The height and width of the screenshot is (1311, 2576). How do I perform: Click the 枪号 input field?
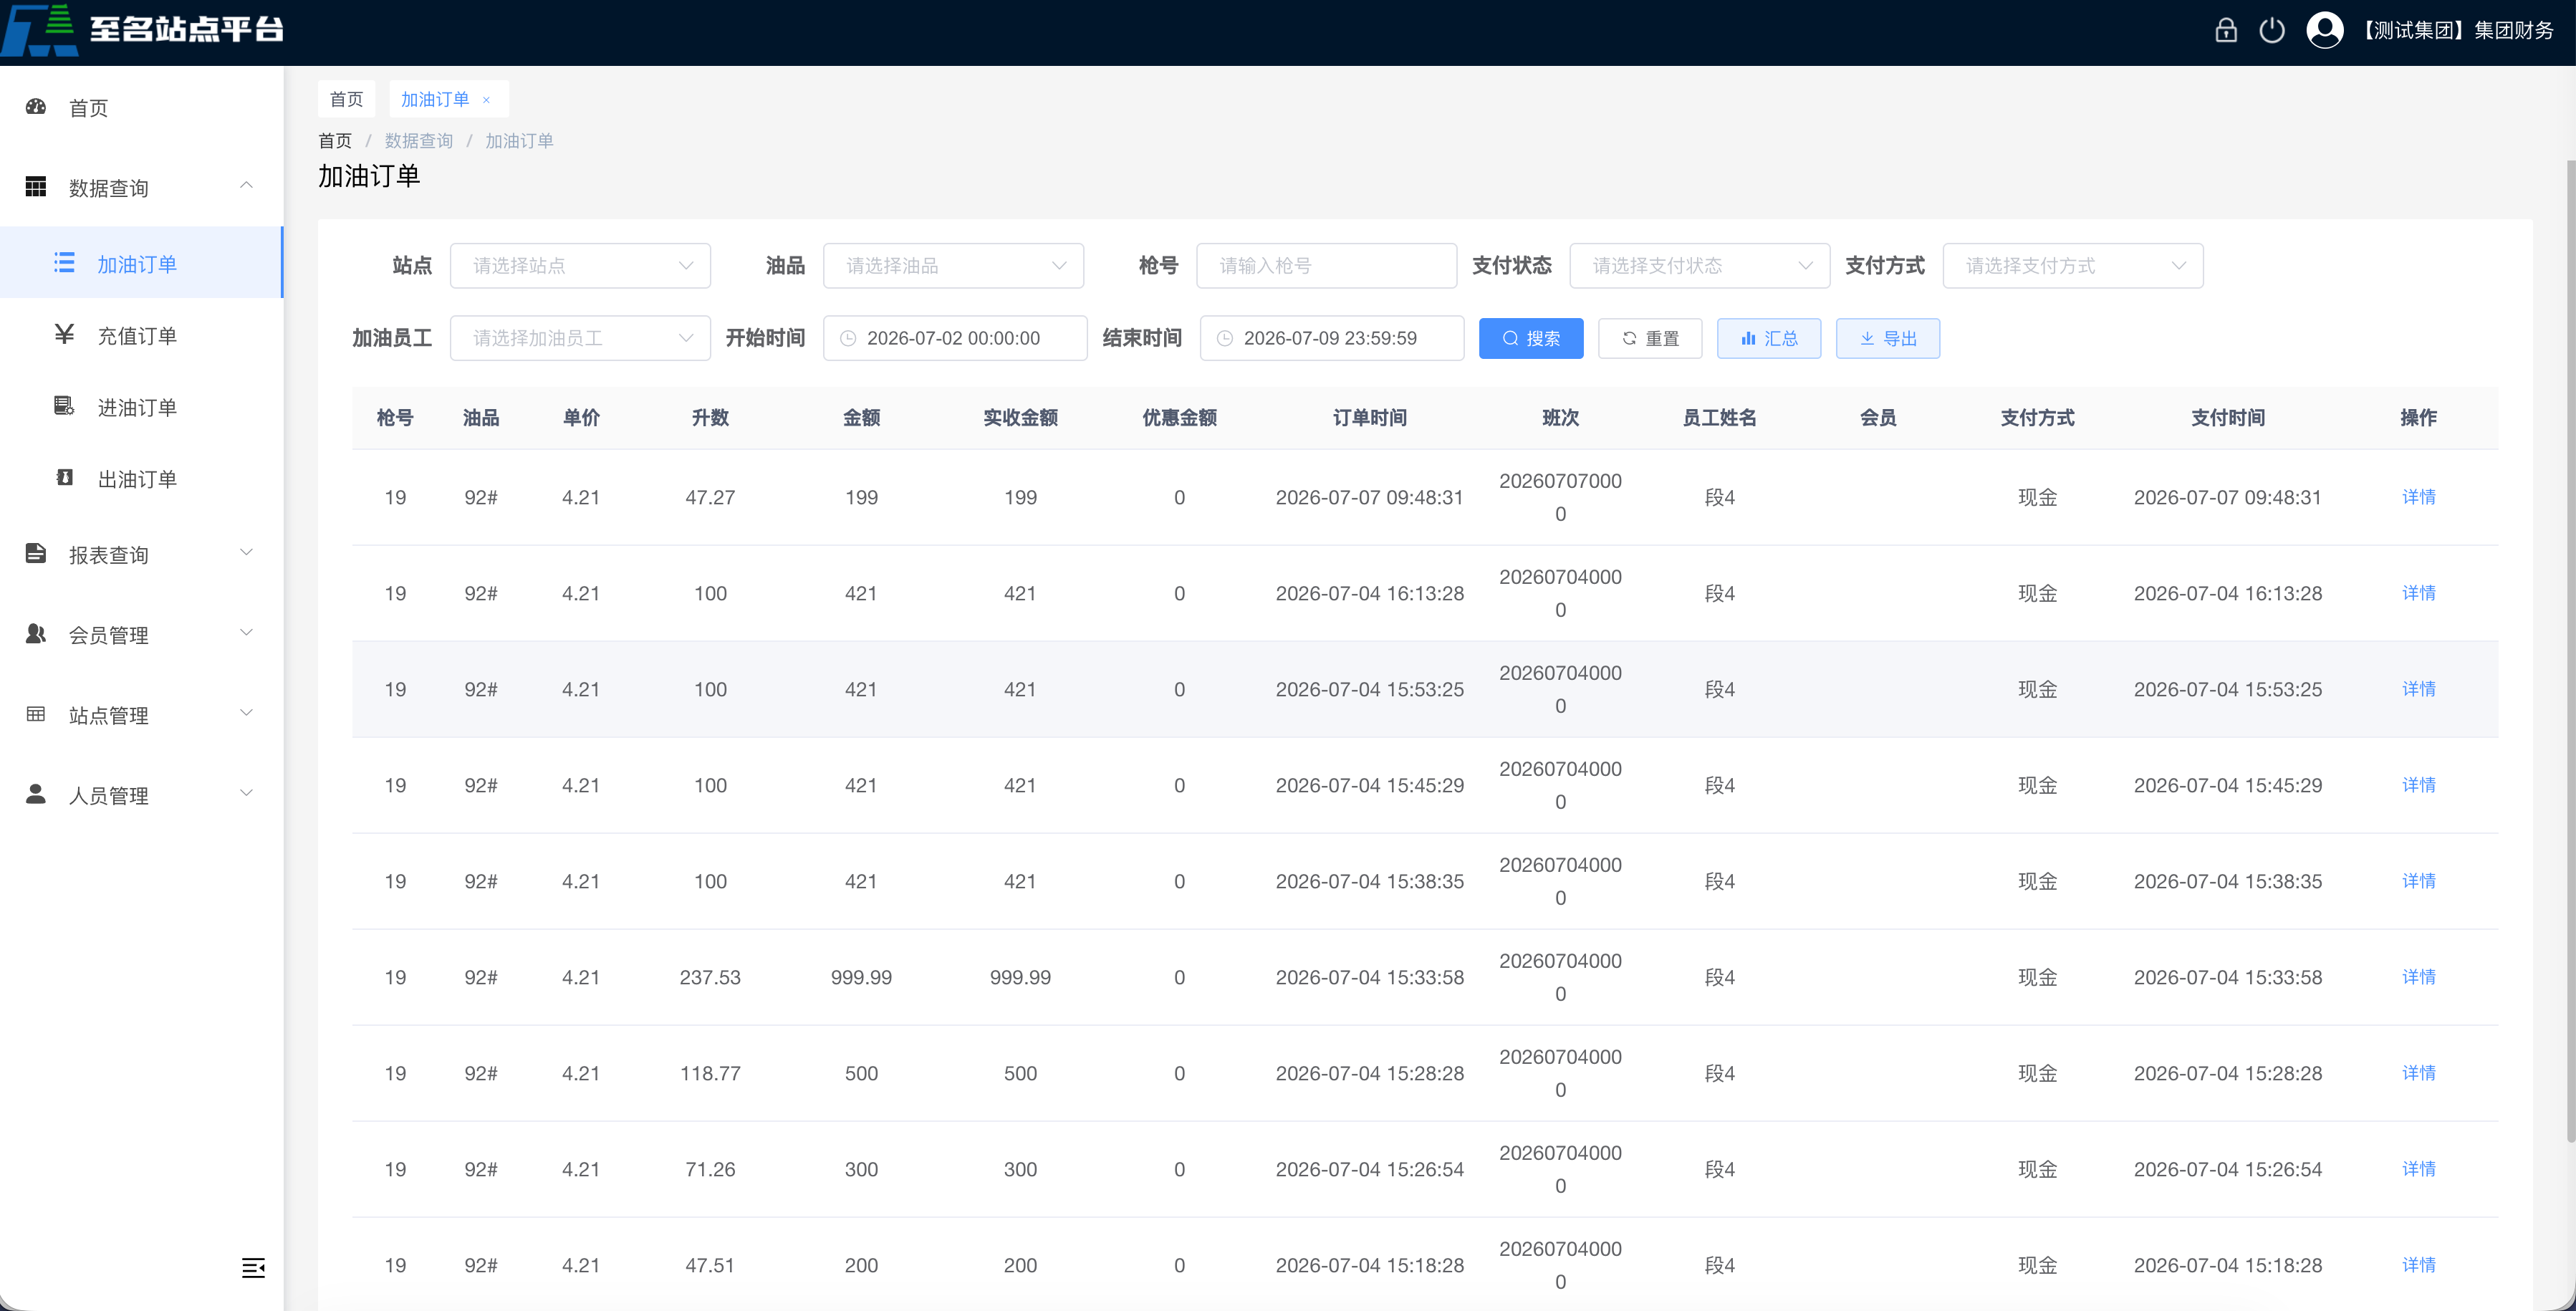click(1326, 266)
